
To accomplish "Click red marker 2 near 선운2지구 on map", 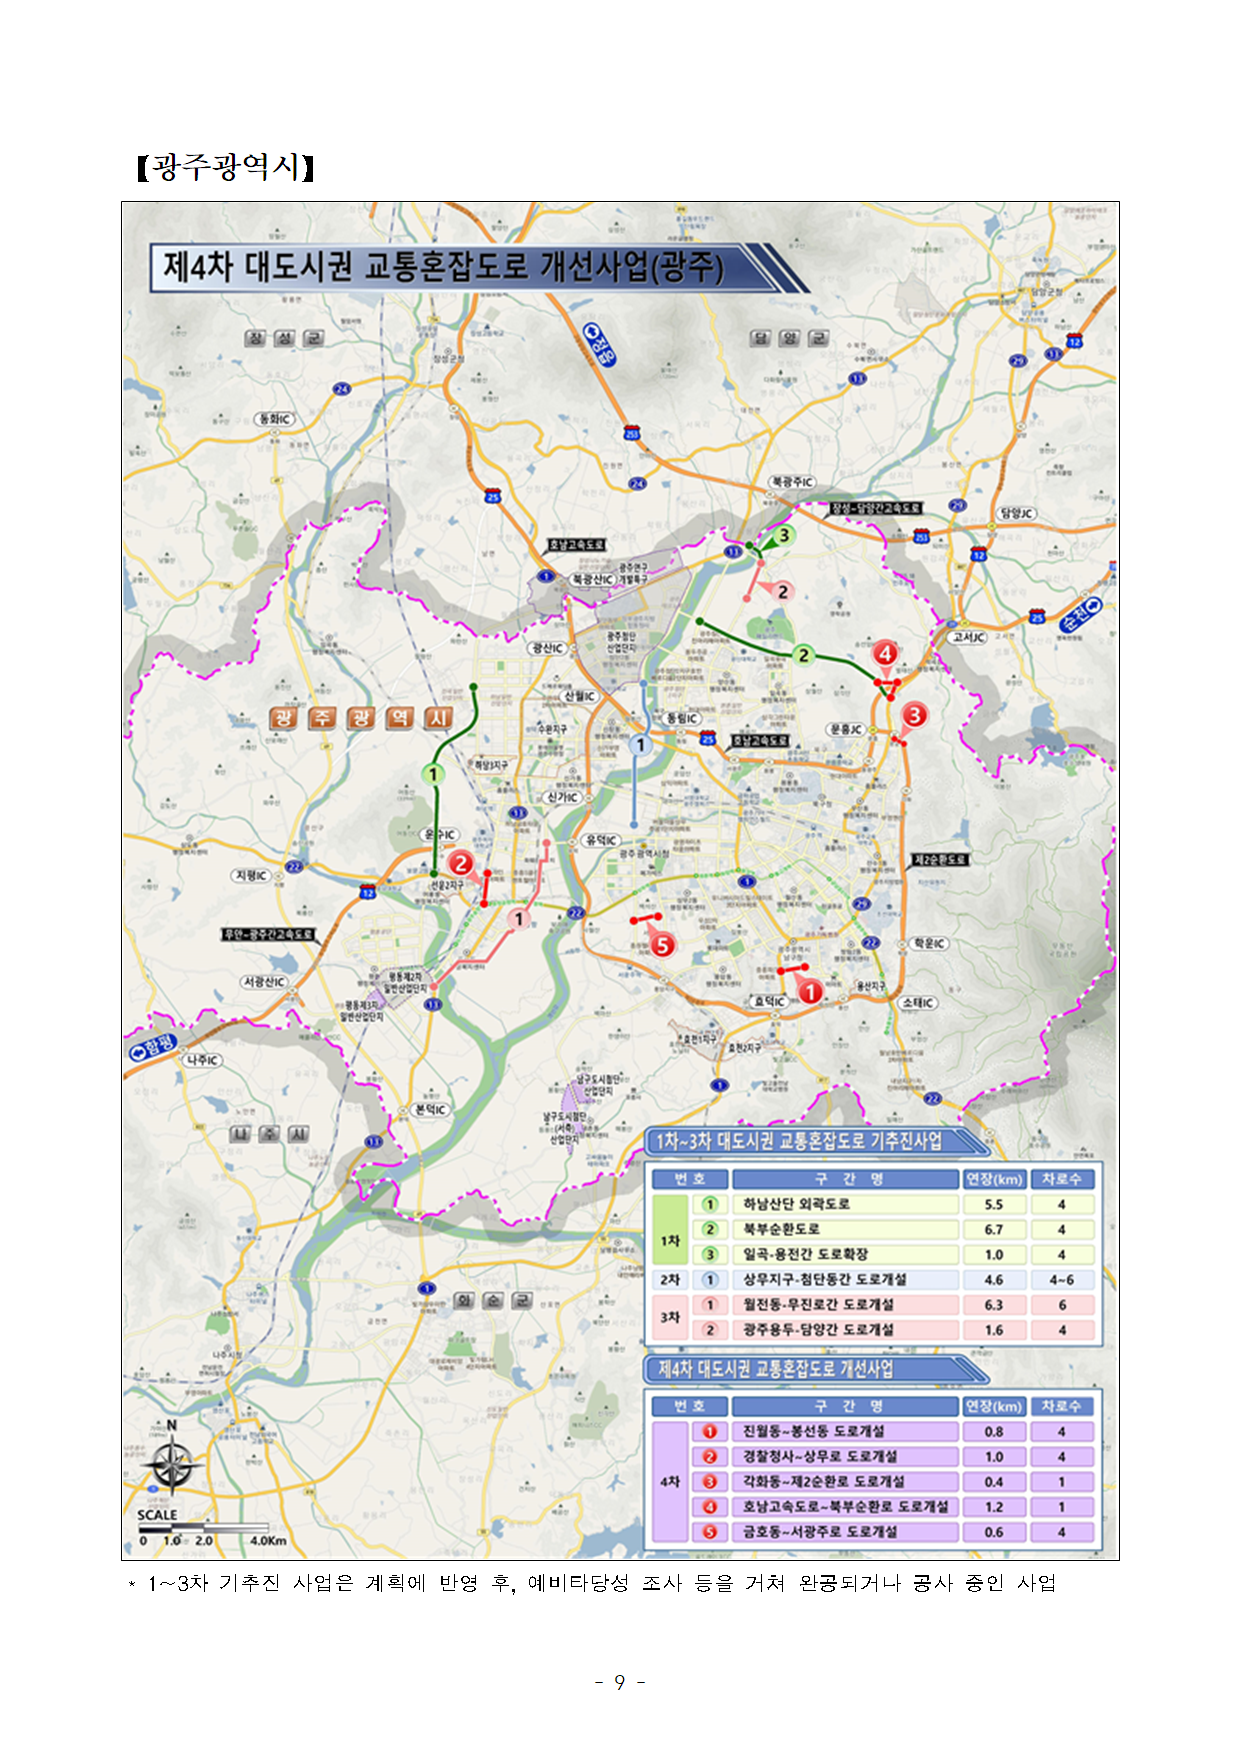I will click(x=460, y=862).
